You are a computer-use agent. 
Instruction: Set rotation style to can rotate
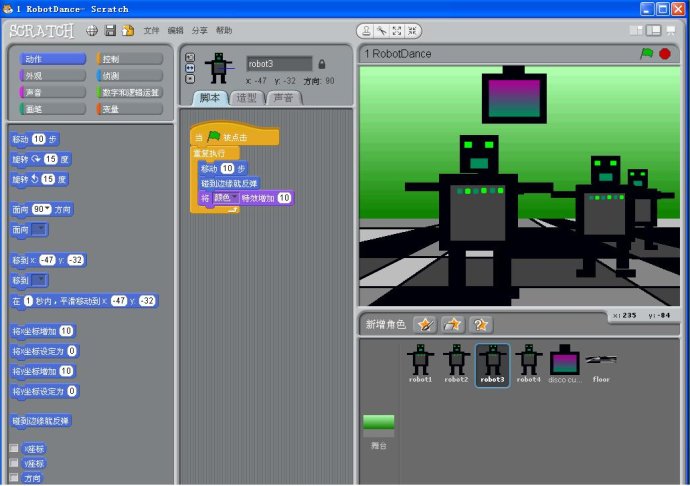pos(190,57)
